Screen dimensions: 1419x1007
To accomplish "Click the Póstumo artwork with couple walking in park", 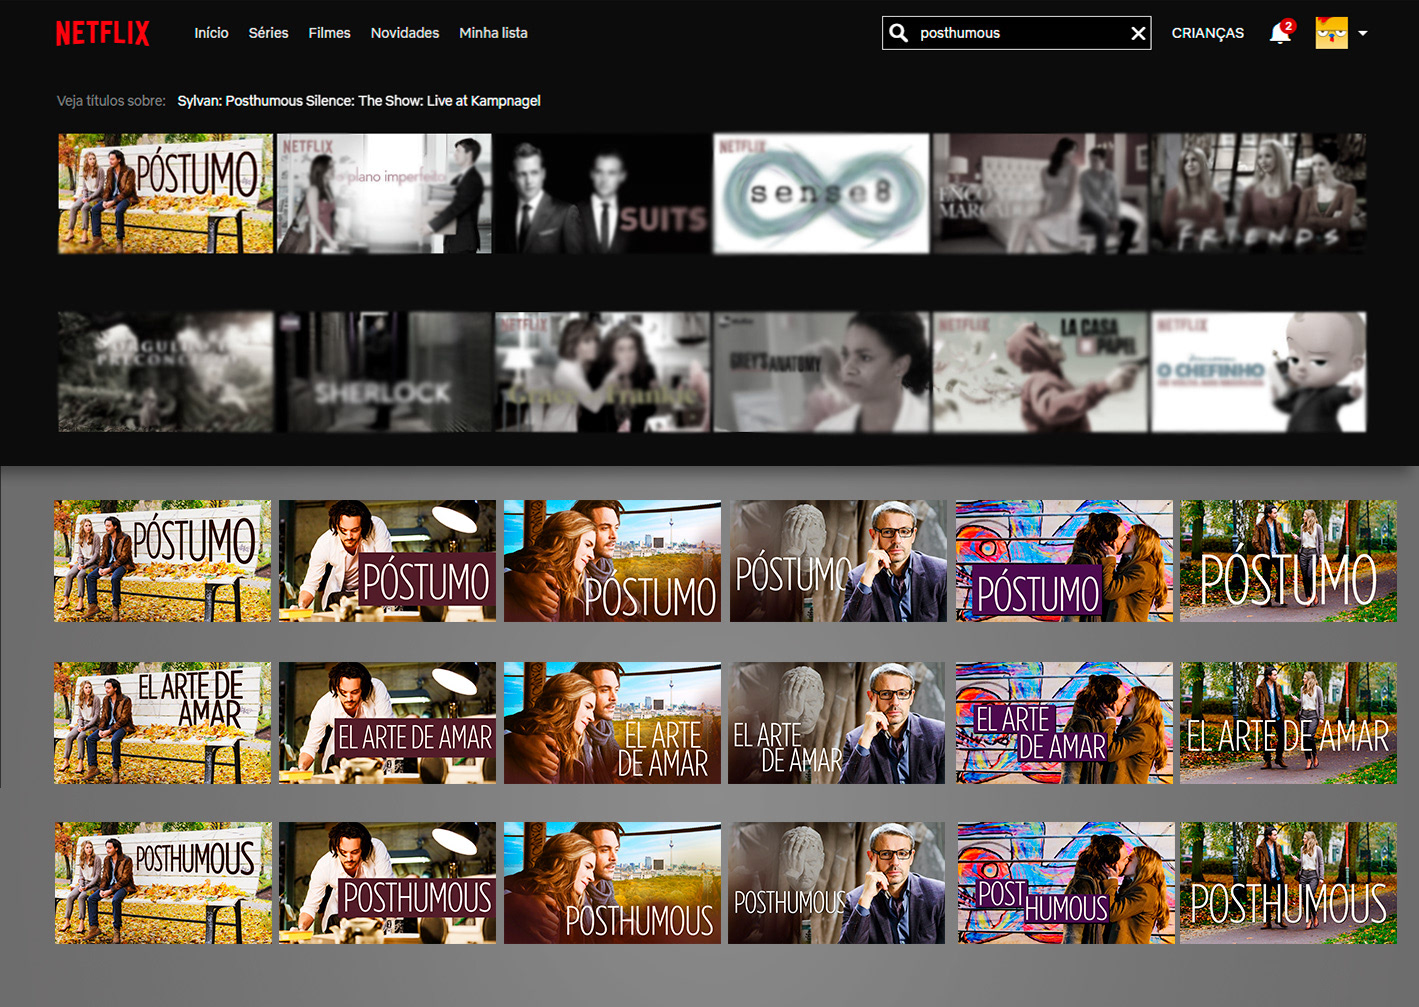I will (1288, 561).
